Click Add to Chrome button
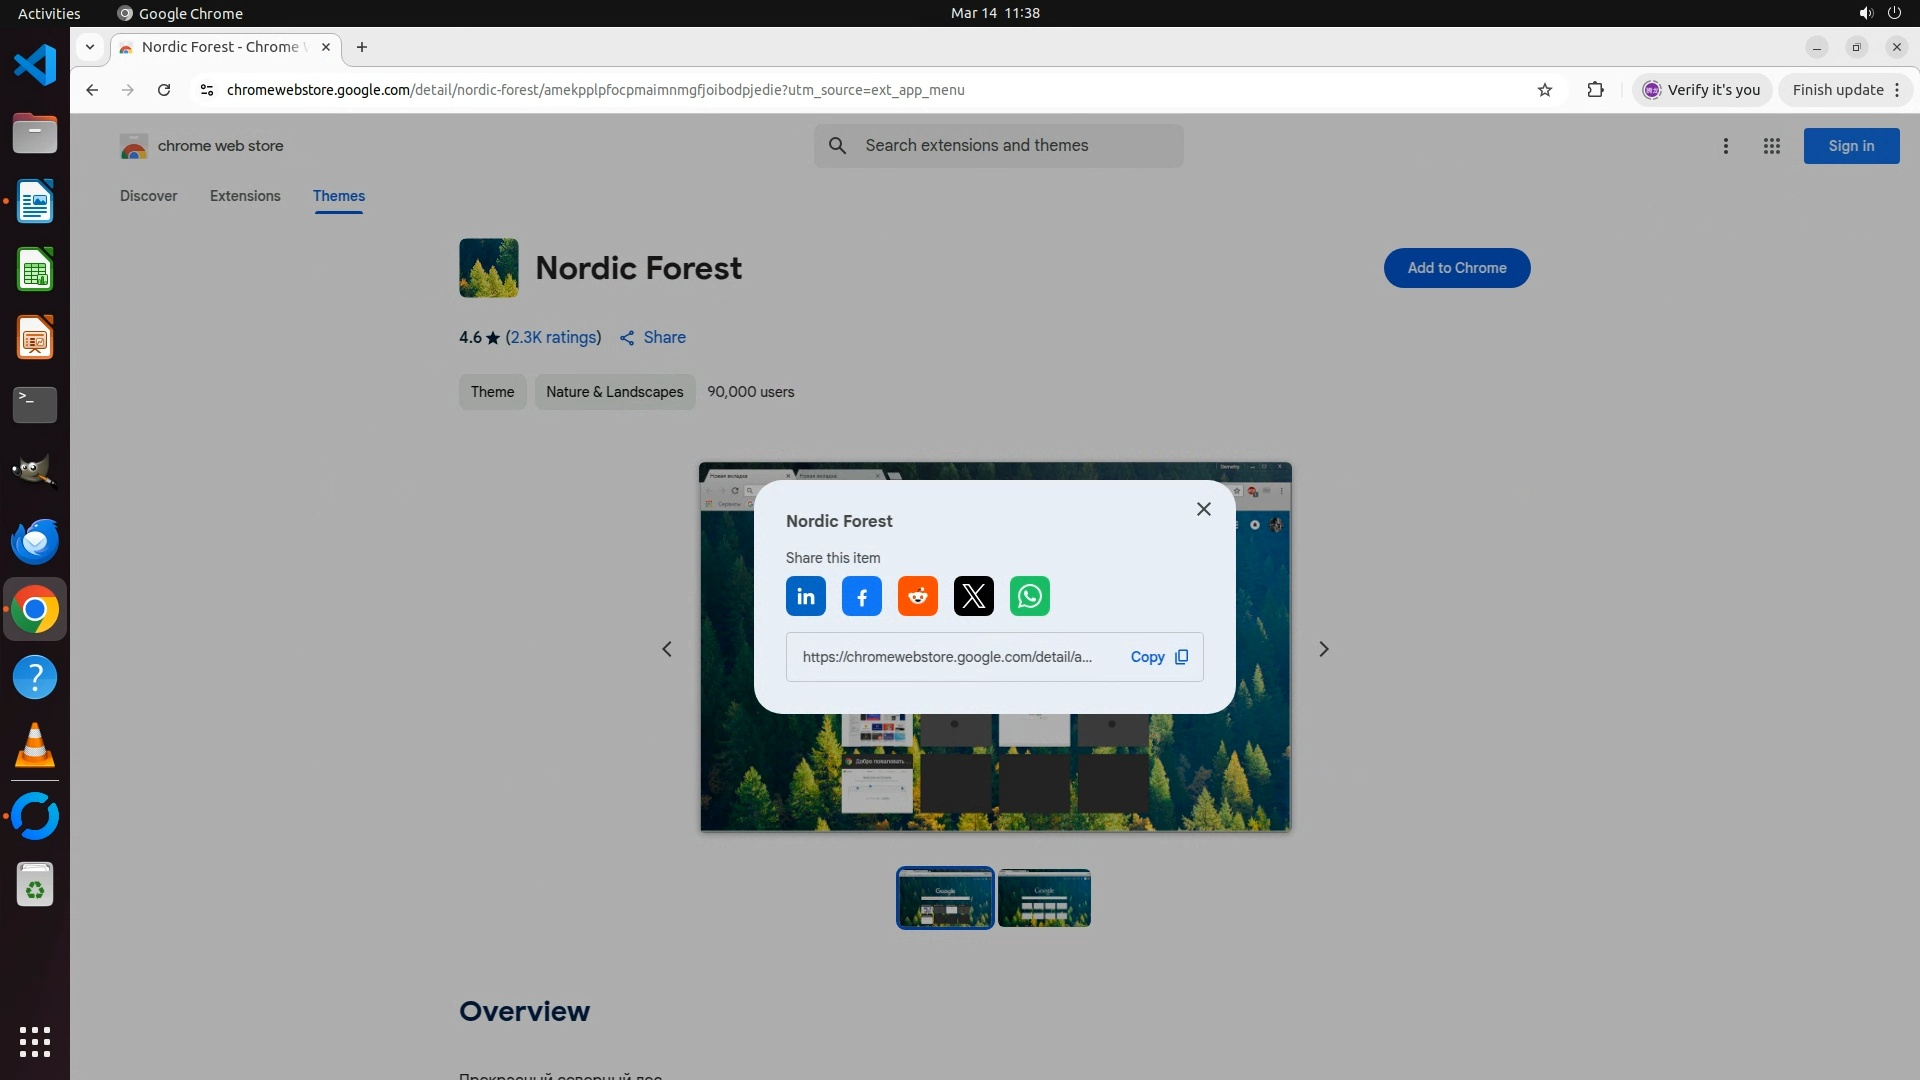Viewport: 1920px width, 1080px height. coord(1456,268)
